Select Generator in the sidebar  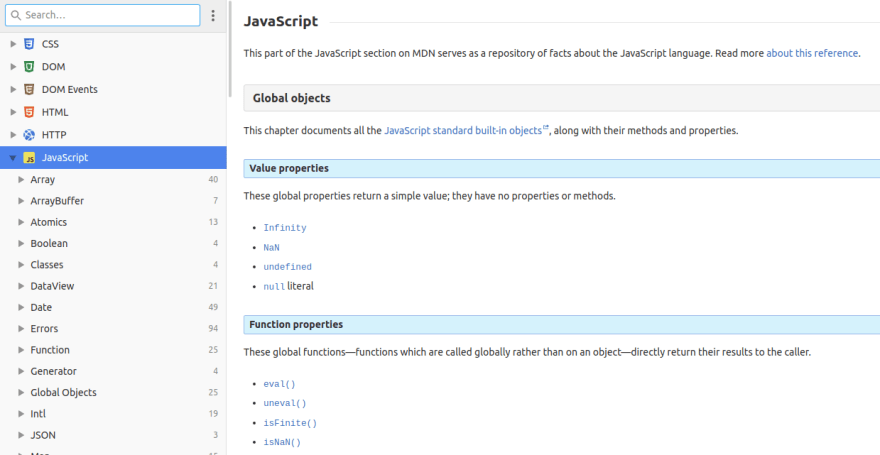[x=113, y=371]
